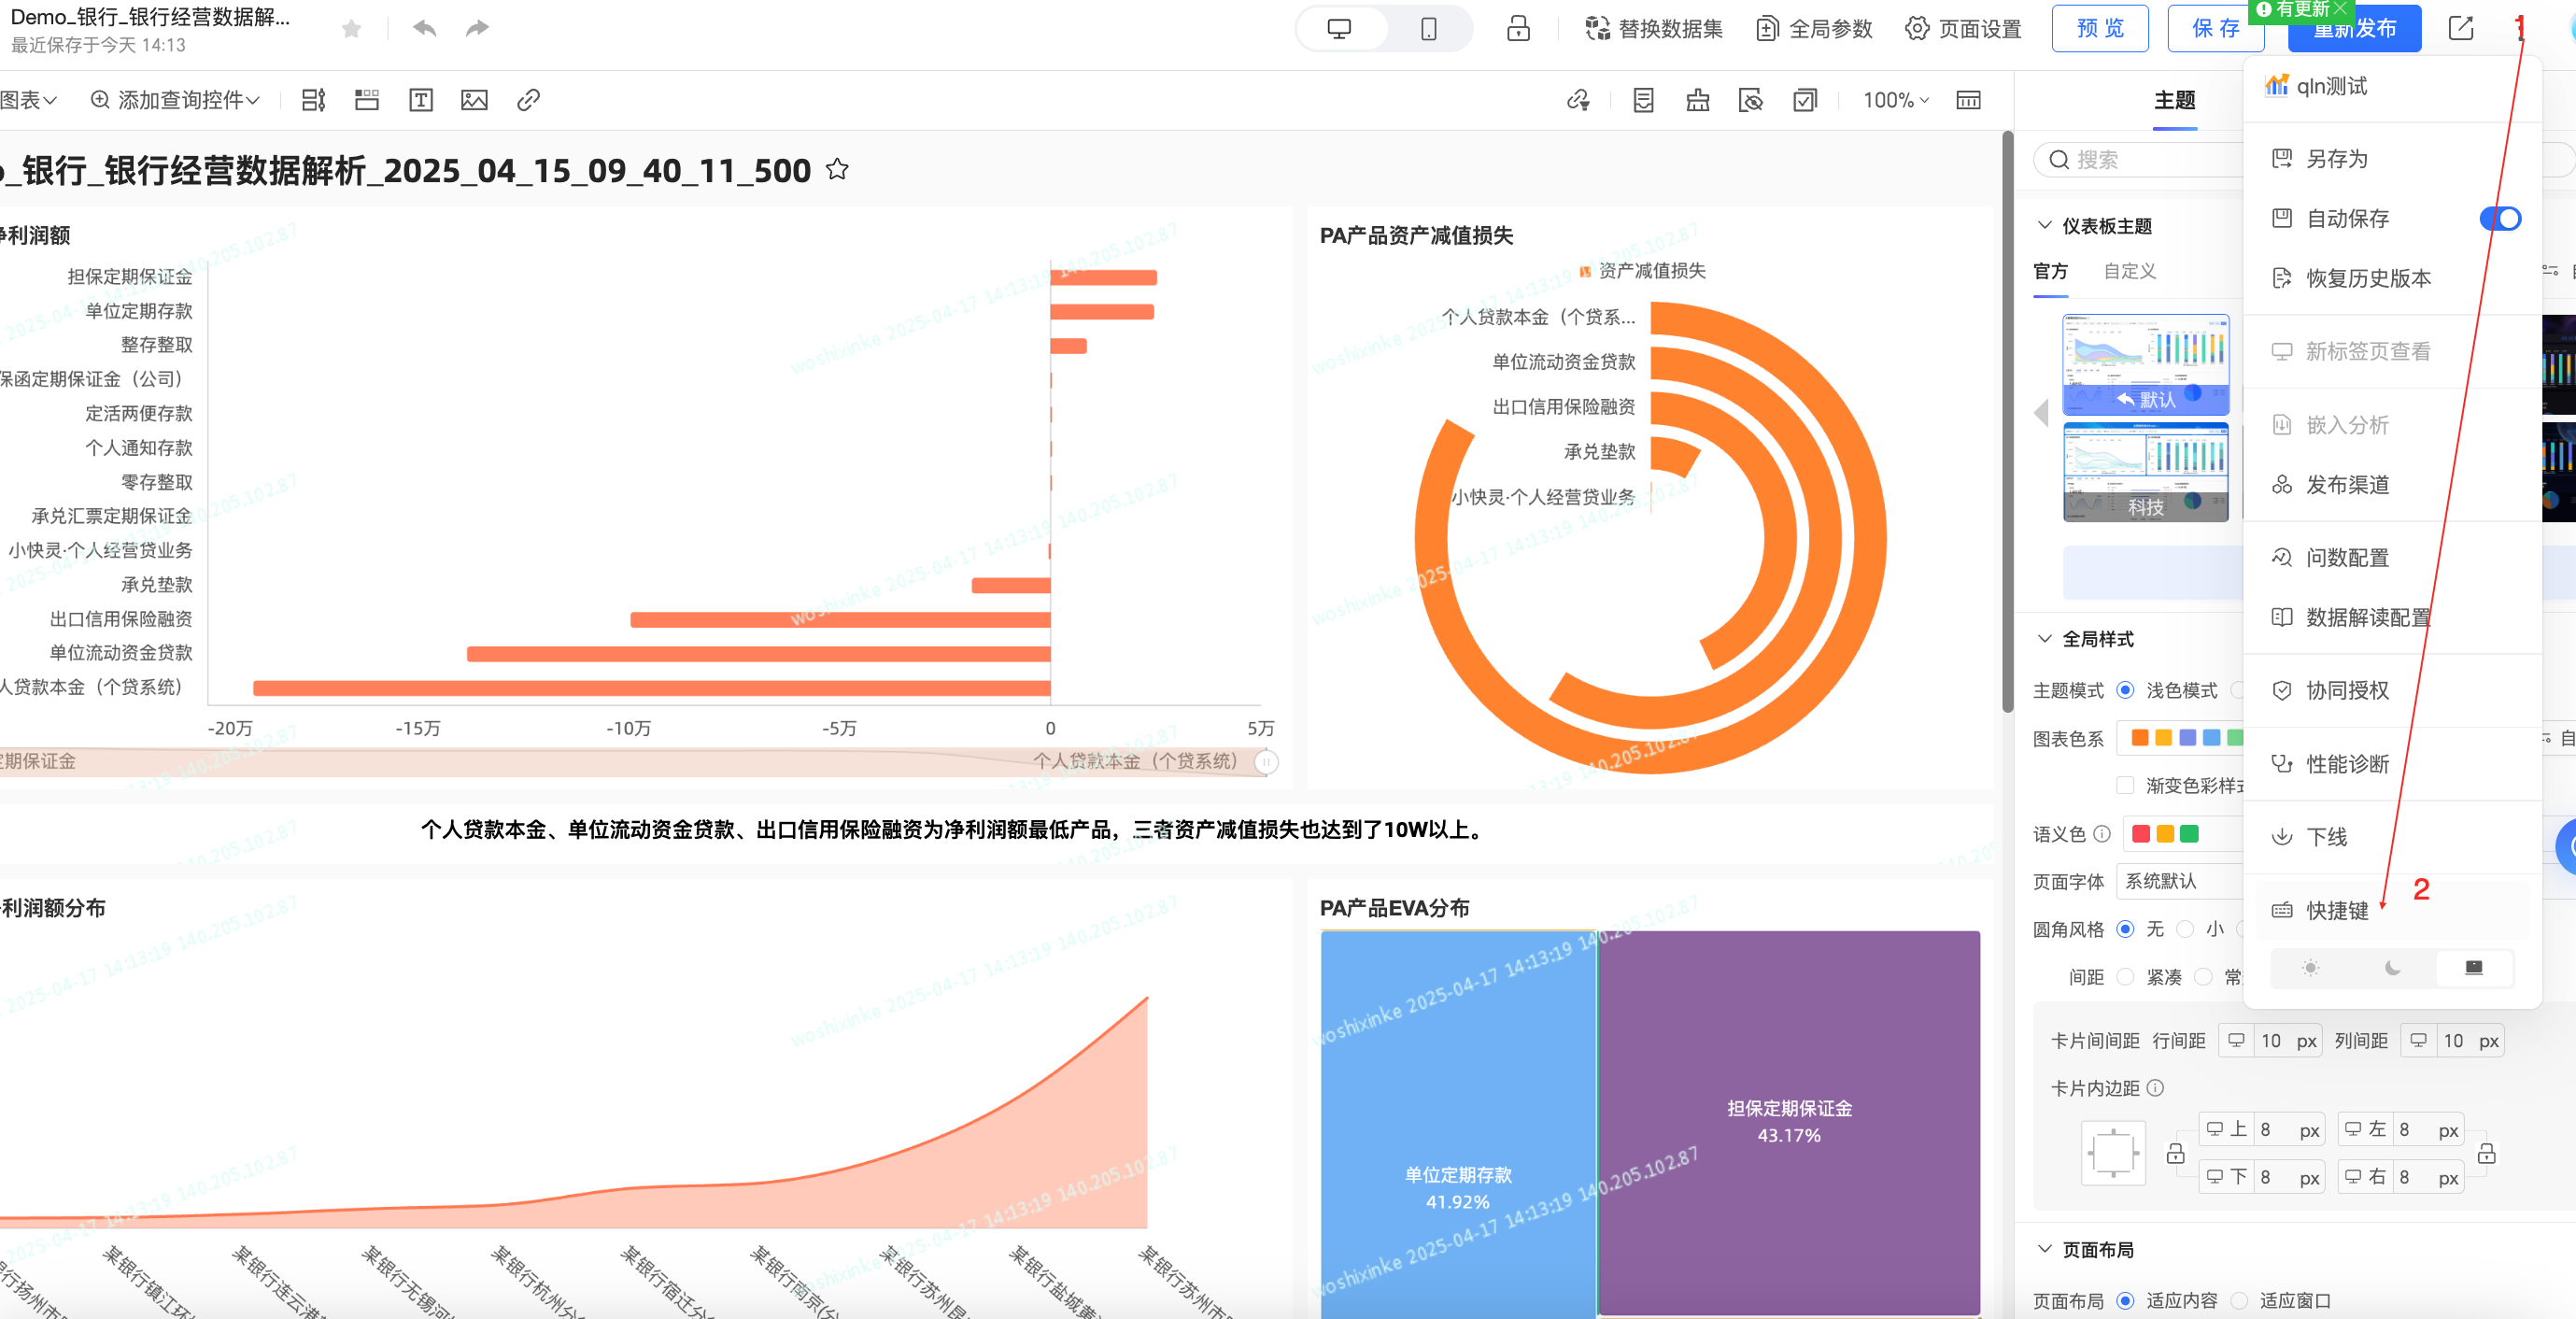Screen dimensions: 2576x1319
Task: Choose 快捷键 shortcuts menu item
Action: point(2392,911)
